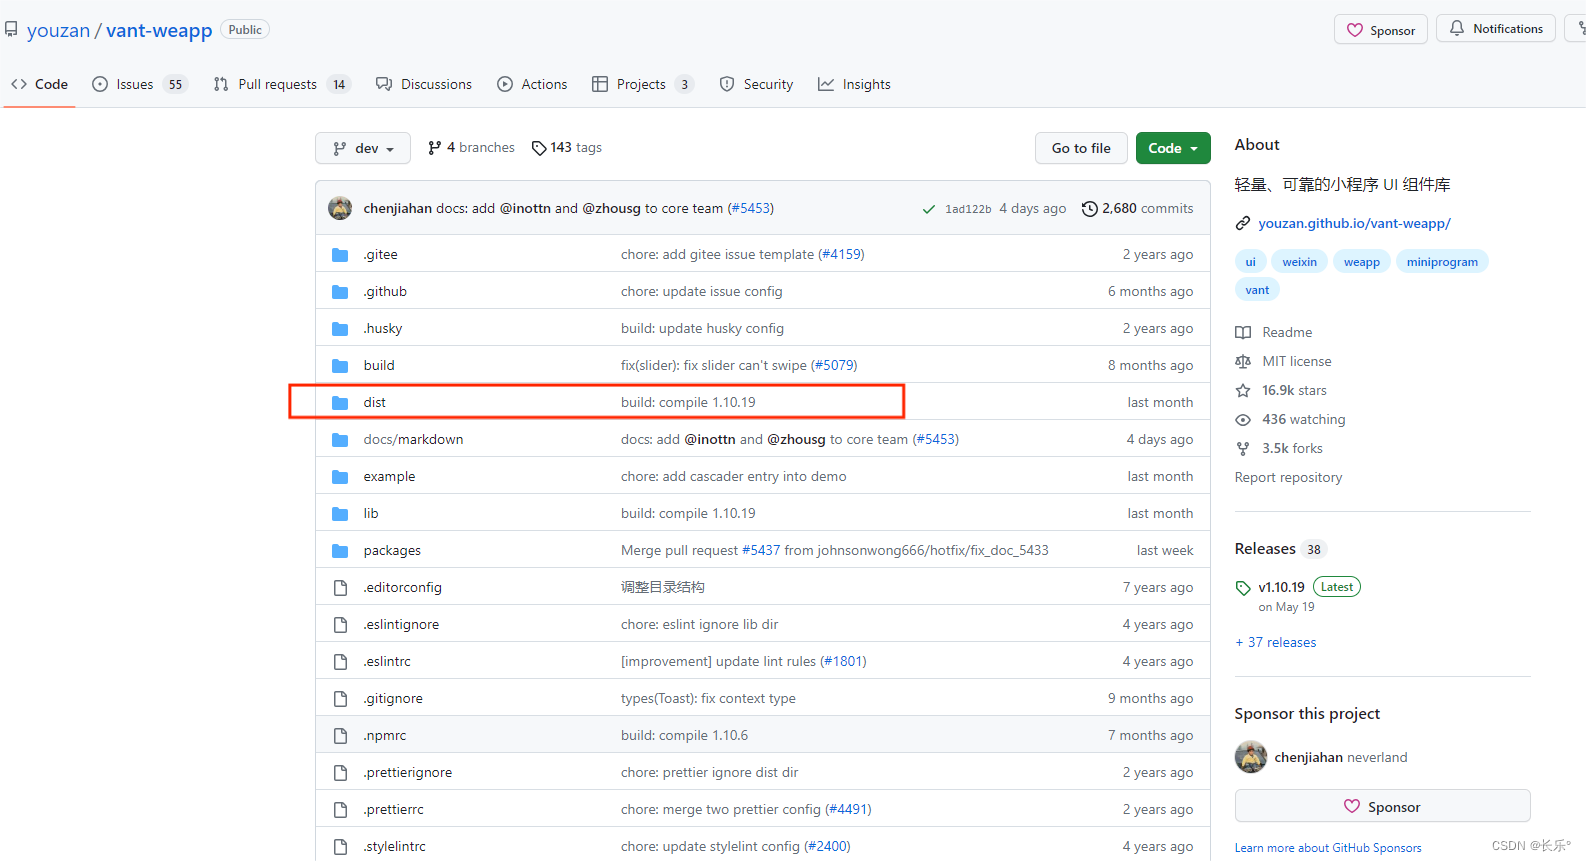
Task: Open the Releases heading link
Action: tap(1265, 549)
